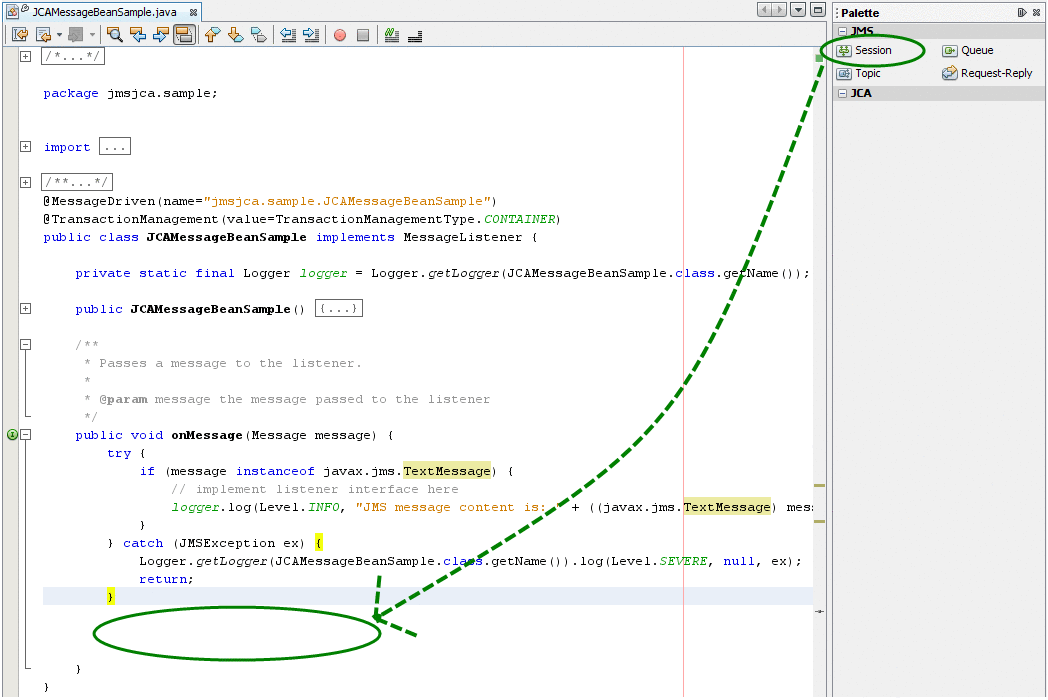
Task: Collapse the 'Passes a message' Javadoc comment fold
Action: click(x=25, y=344)
